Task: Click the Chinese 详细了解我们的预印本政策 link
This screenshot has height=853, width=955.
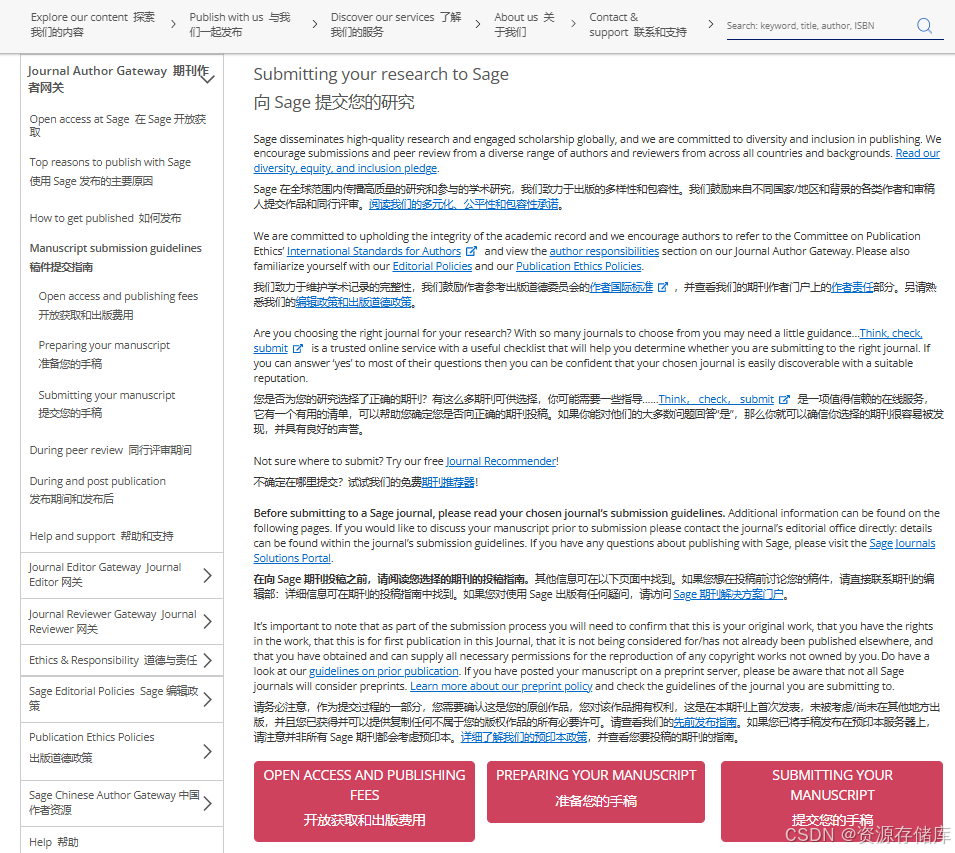Action: 524,737
